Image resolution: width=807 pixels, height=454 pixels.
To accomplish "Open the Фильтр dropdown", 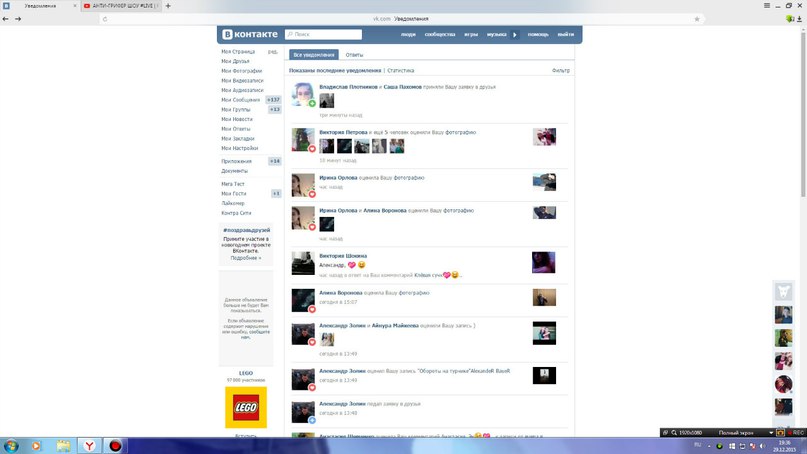I will (560, 71).
